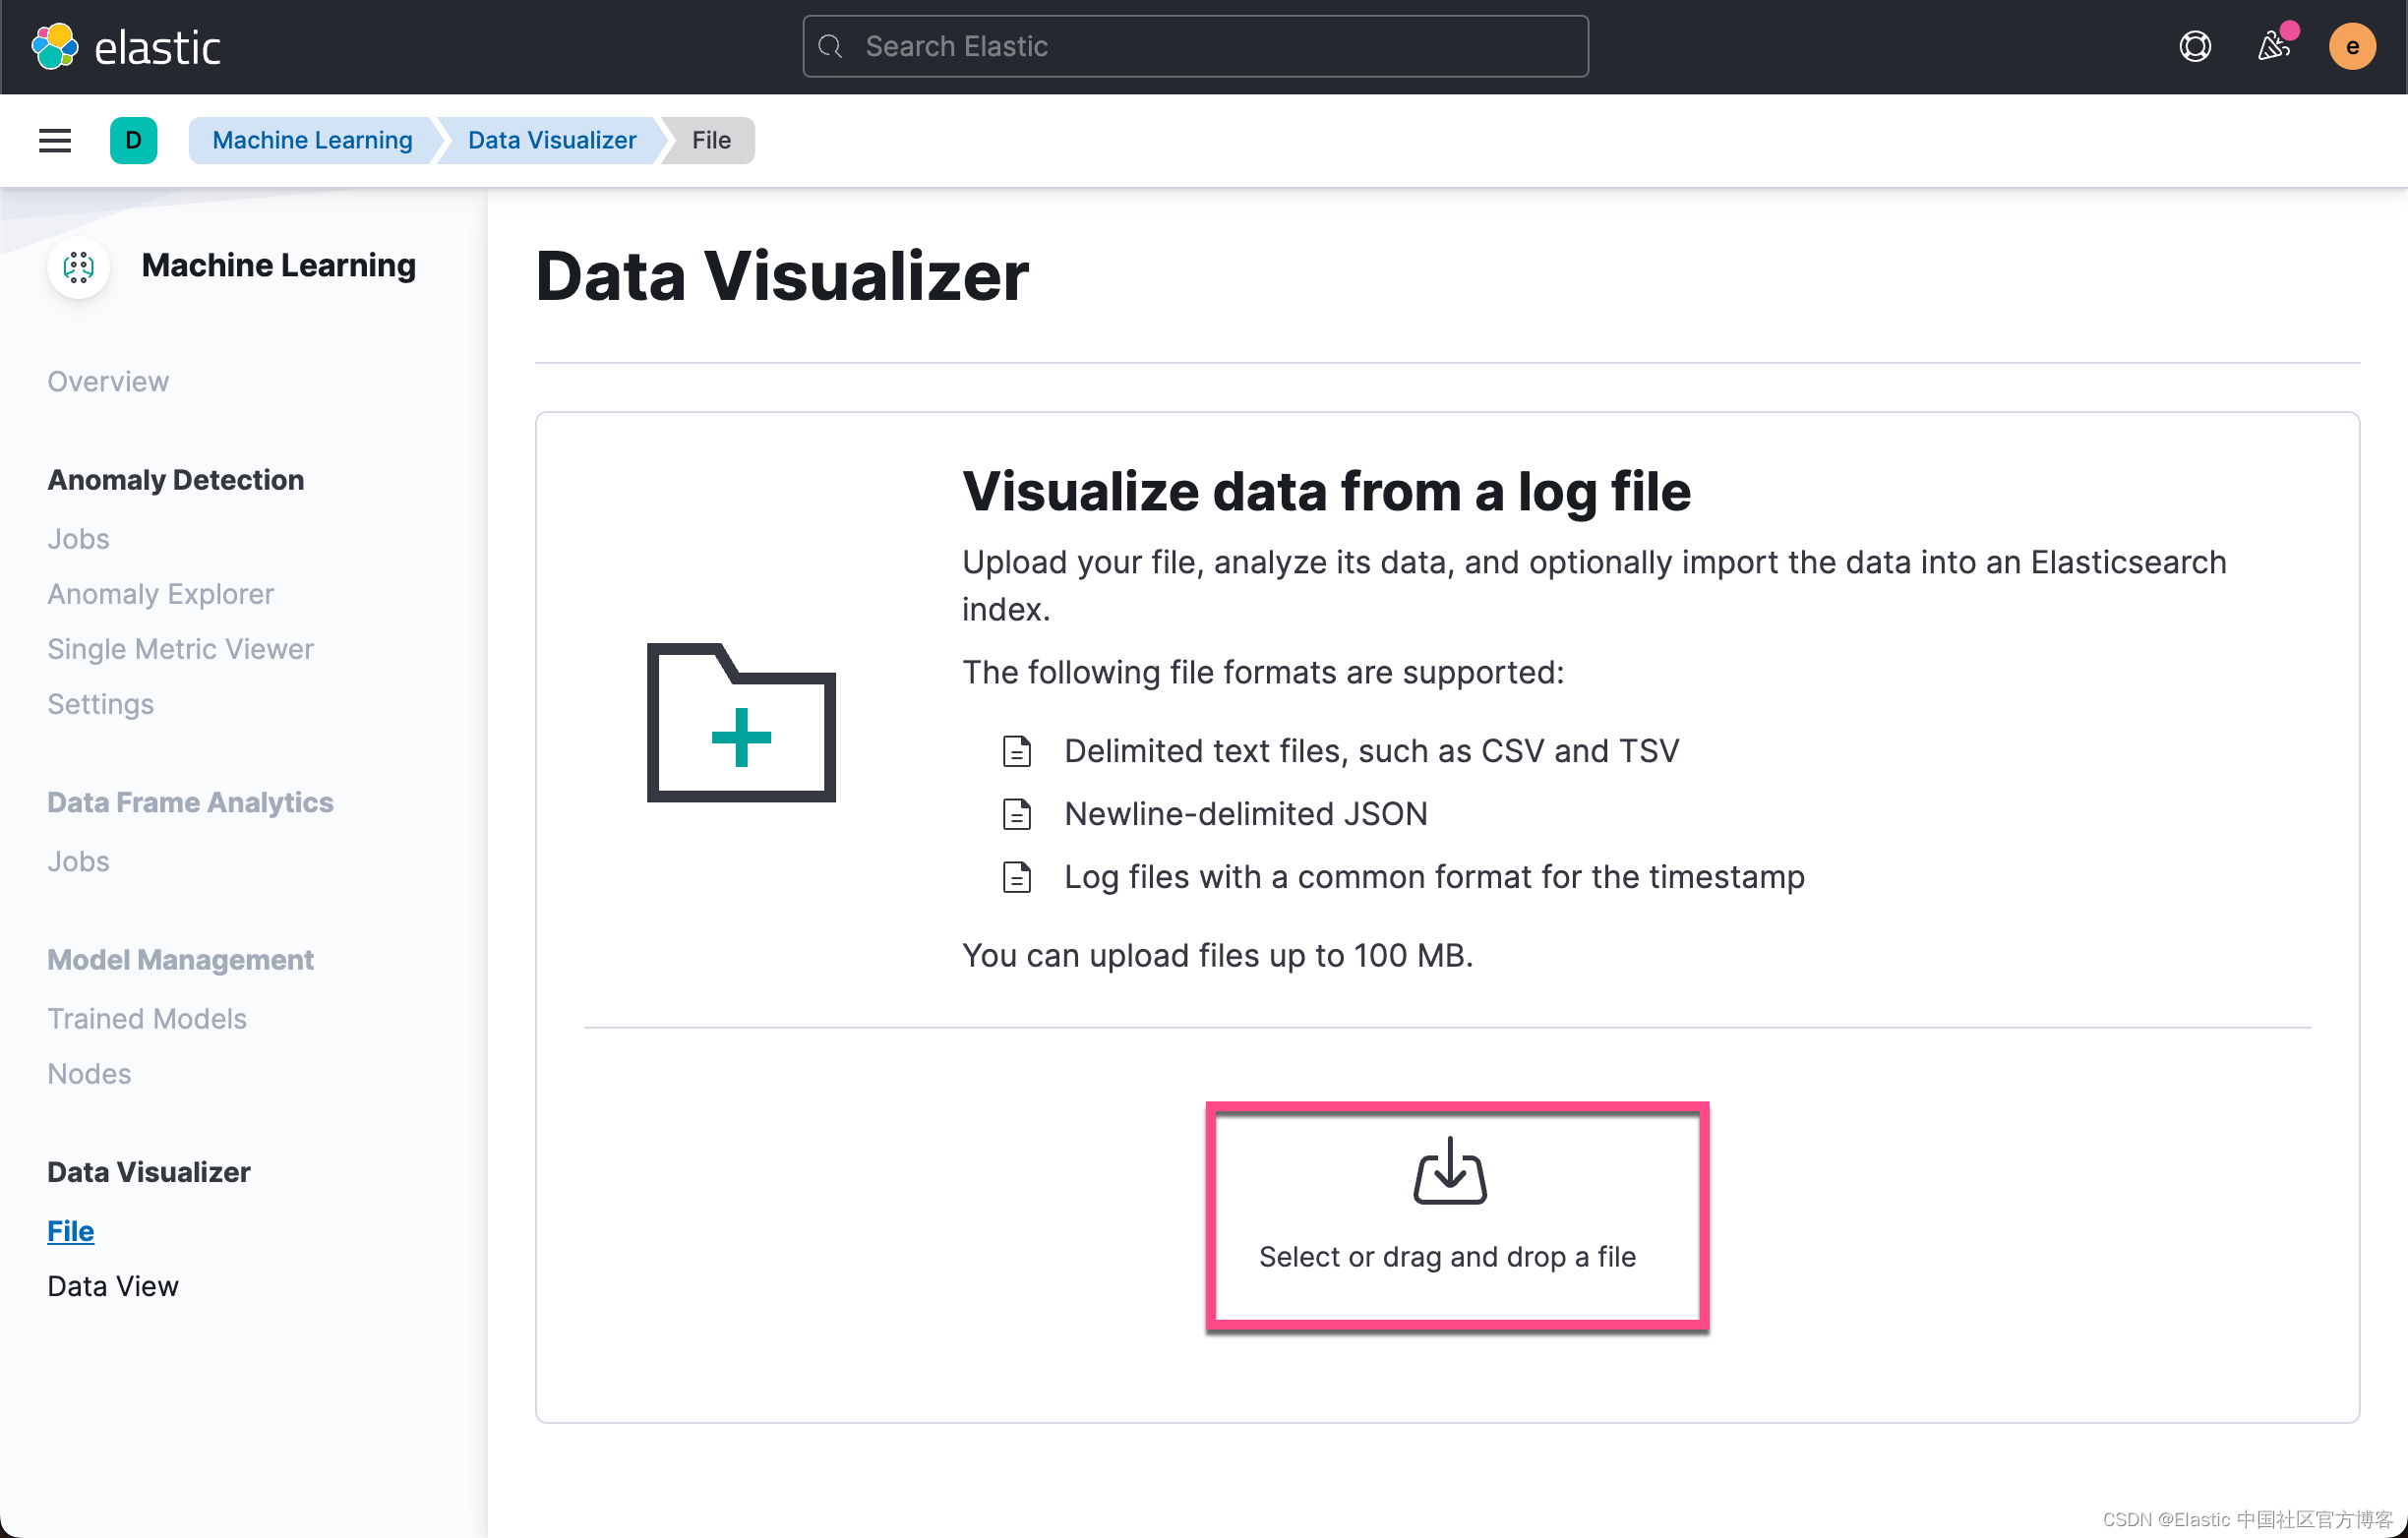
Task: Open Trained Models page
Action: [147, 1018]
